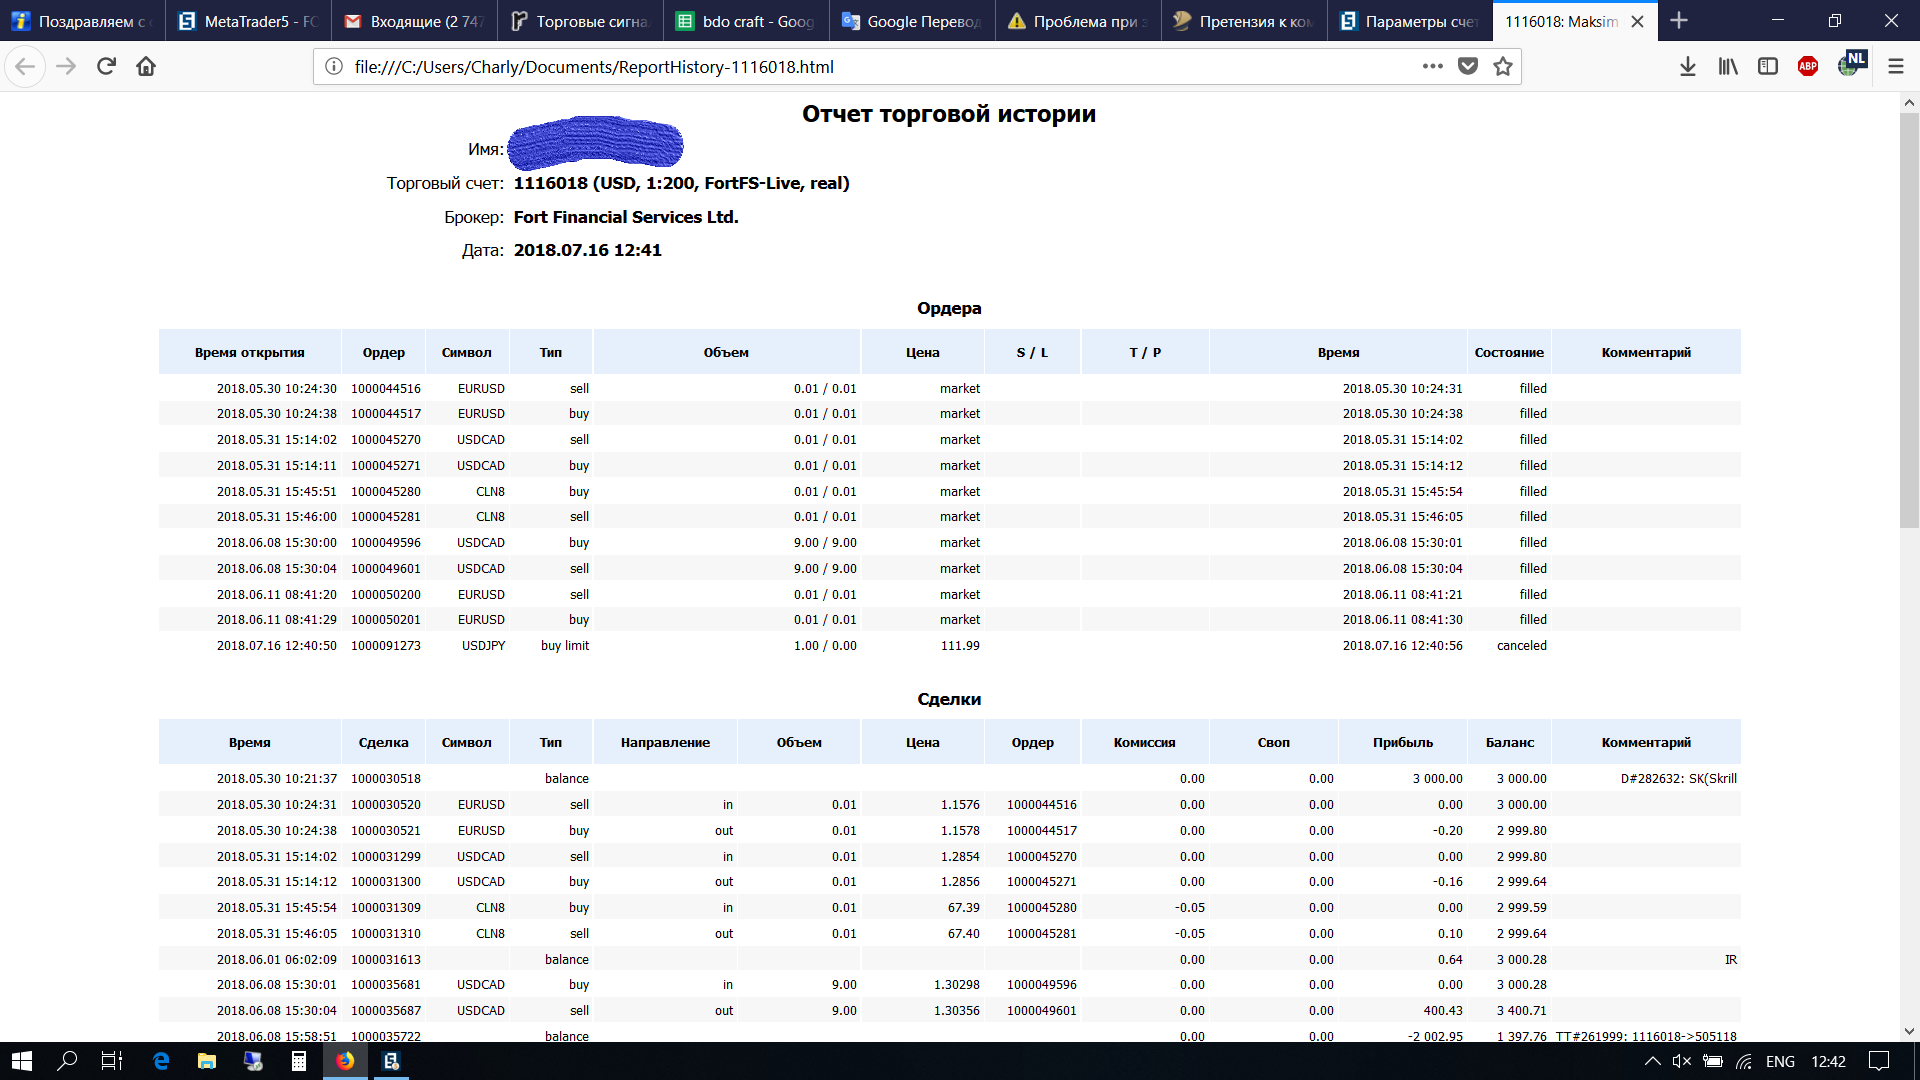Click deal number 1000035687 in Сделки
1920x1080 pixels.
[386, 1010]
